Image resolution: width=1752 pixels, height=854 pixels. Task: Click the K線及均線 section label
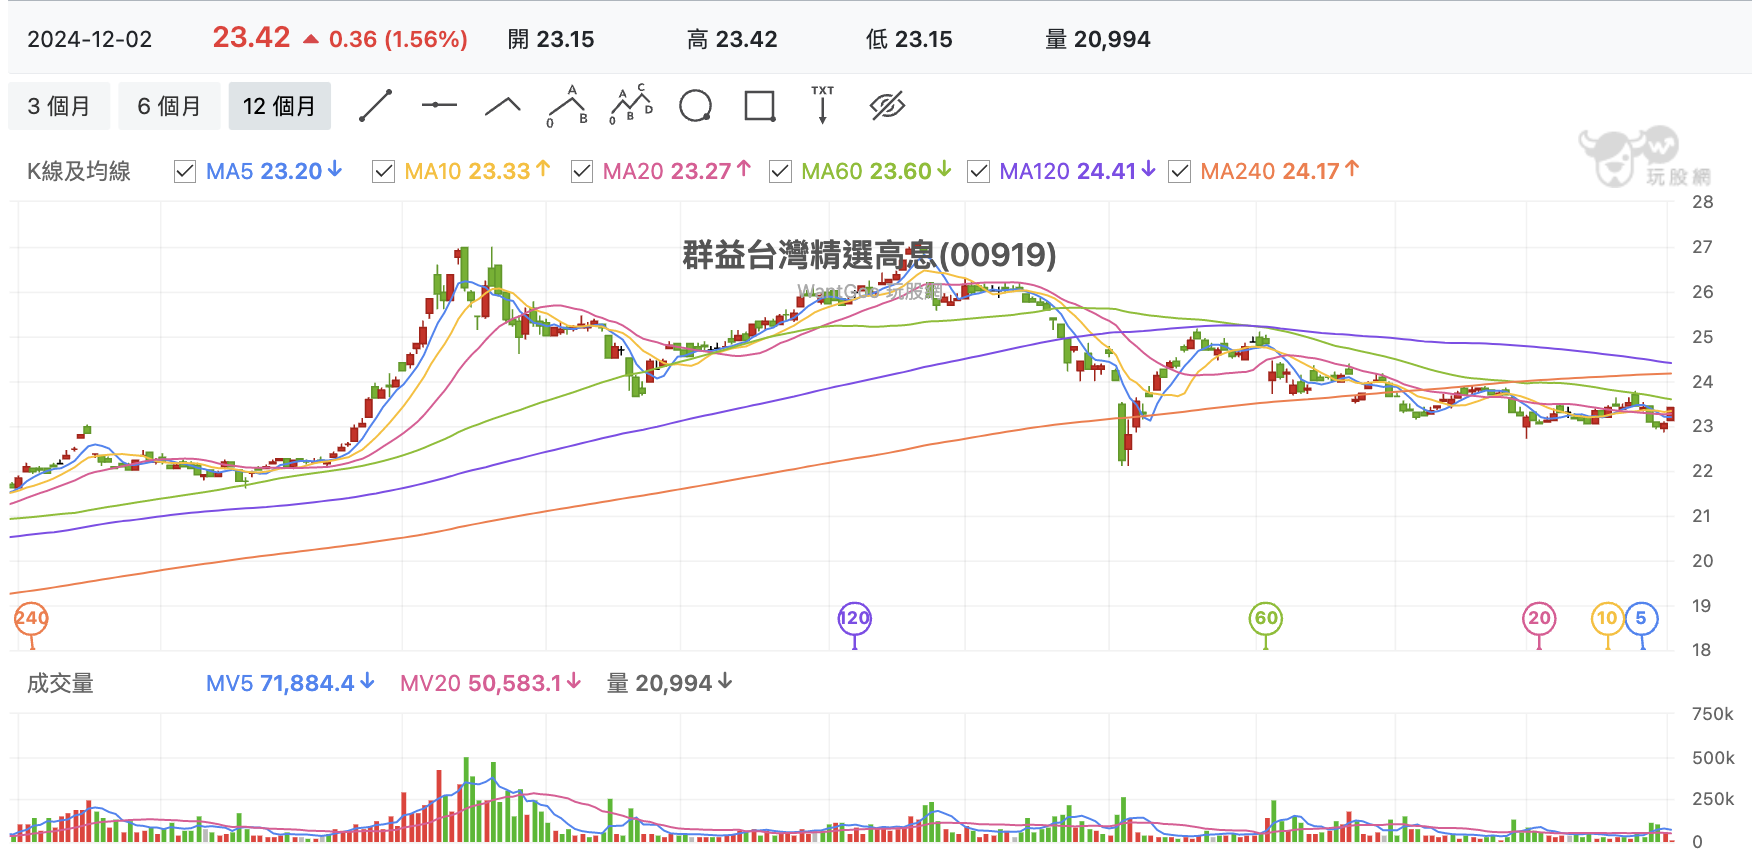(x=79, y=172)
